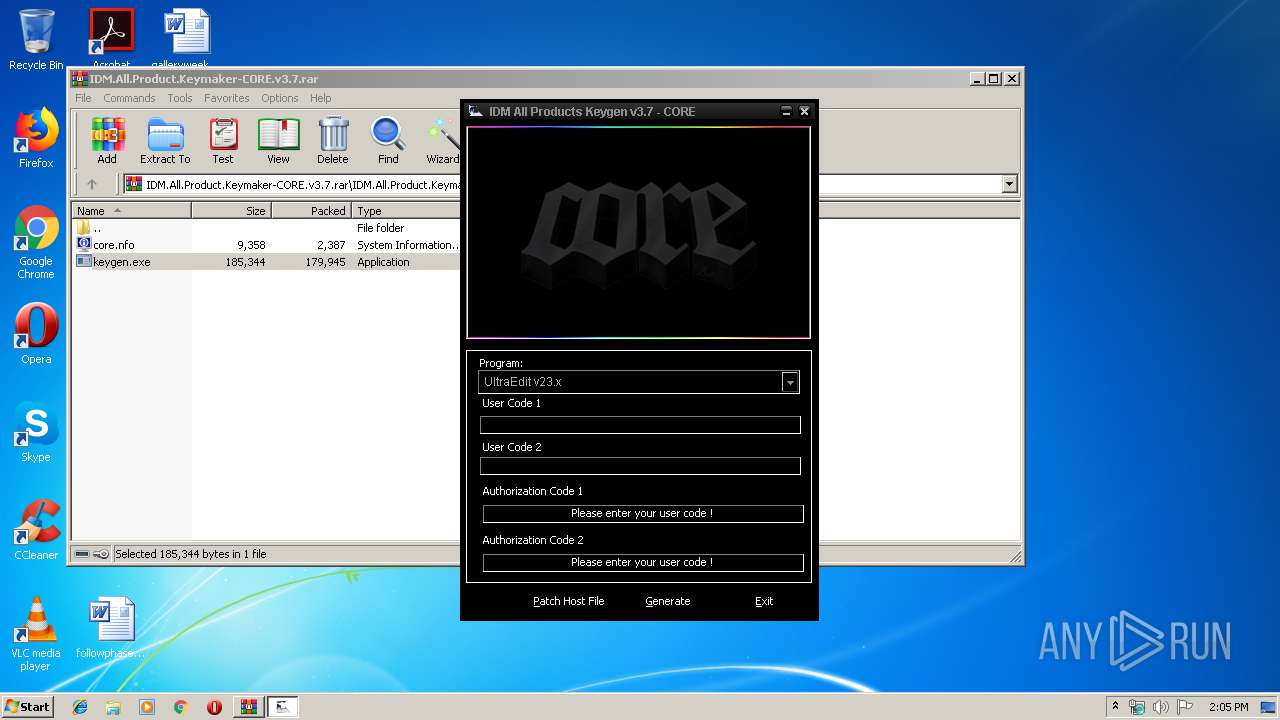
Task: Select the CCleaner desktop shortcut
Action: pos(36,530)
